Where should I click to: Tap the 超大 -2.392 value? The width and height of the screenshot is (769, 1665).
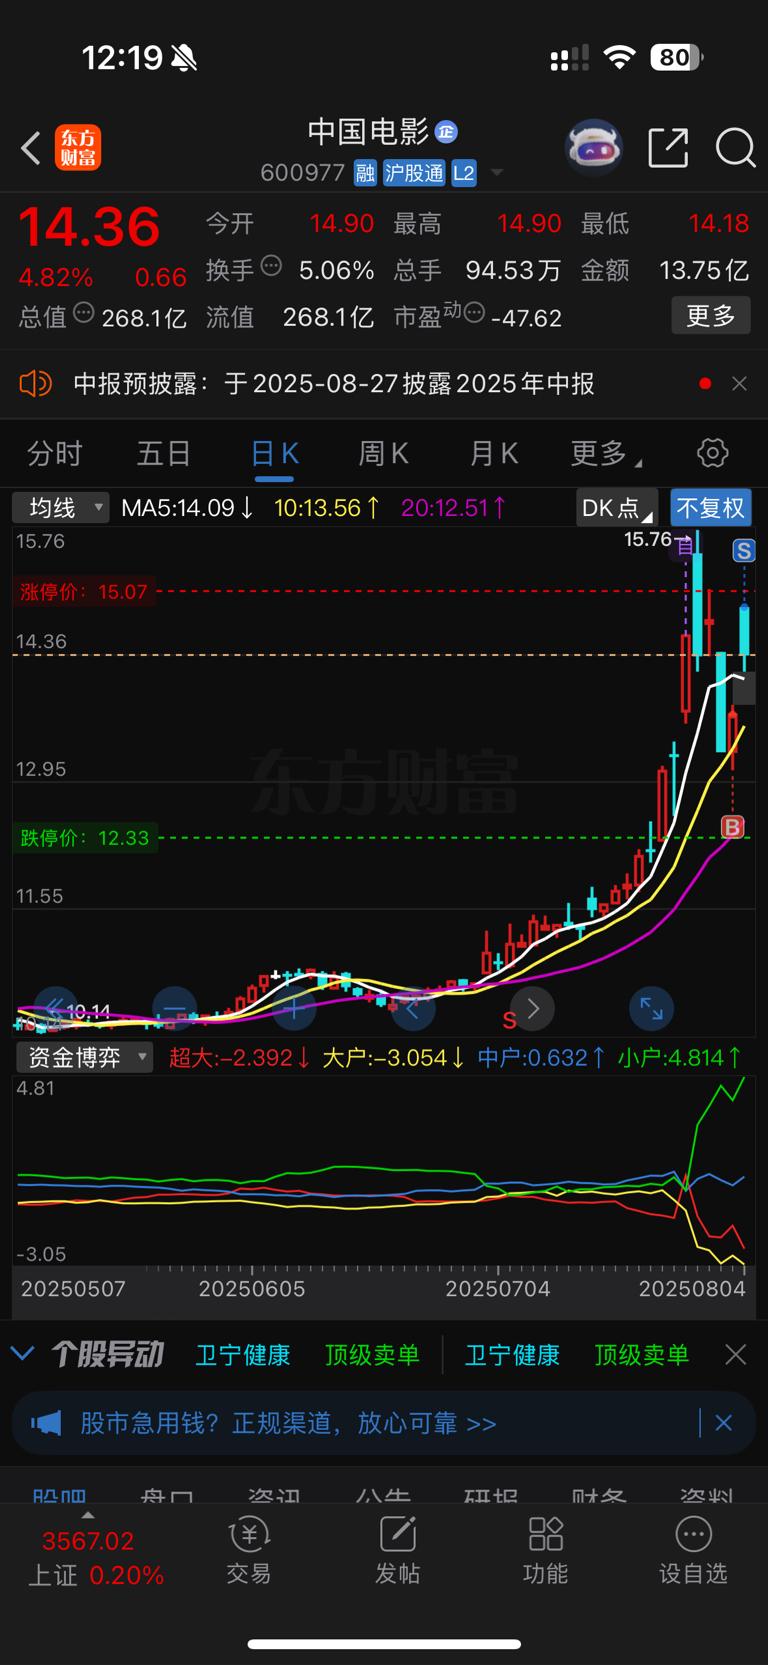click(240, 1057)
